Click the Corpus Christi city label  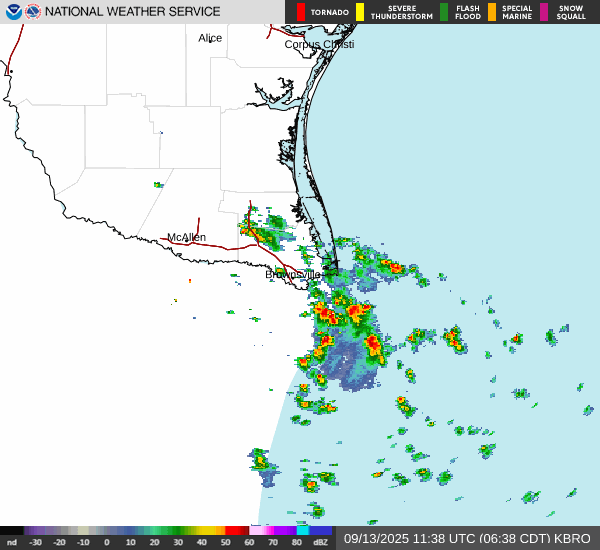pos(319,44)
